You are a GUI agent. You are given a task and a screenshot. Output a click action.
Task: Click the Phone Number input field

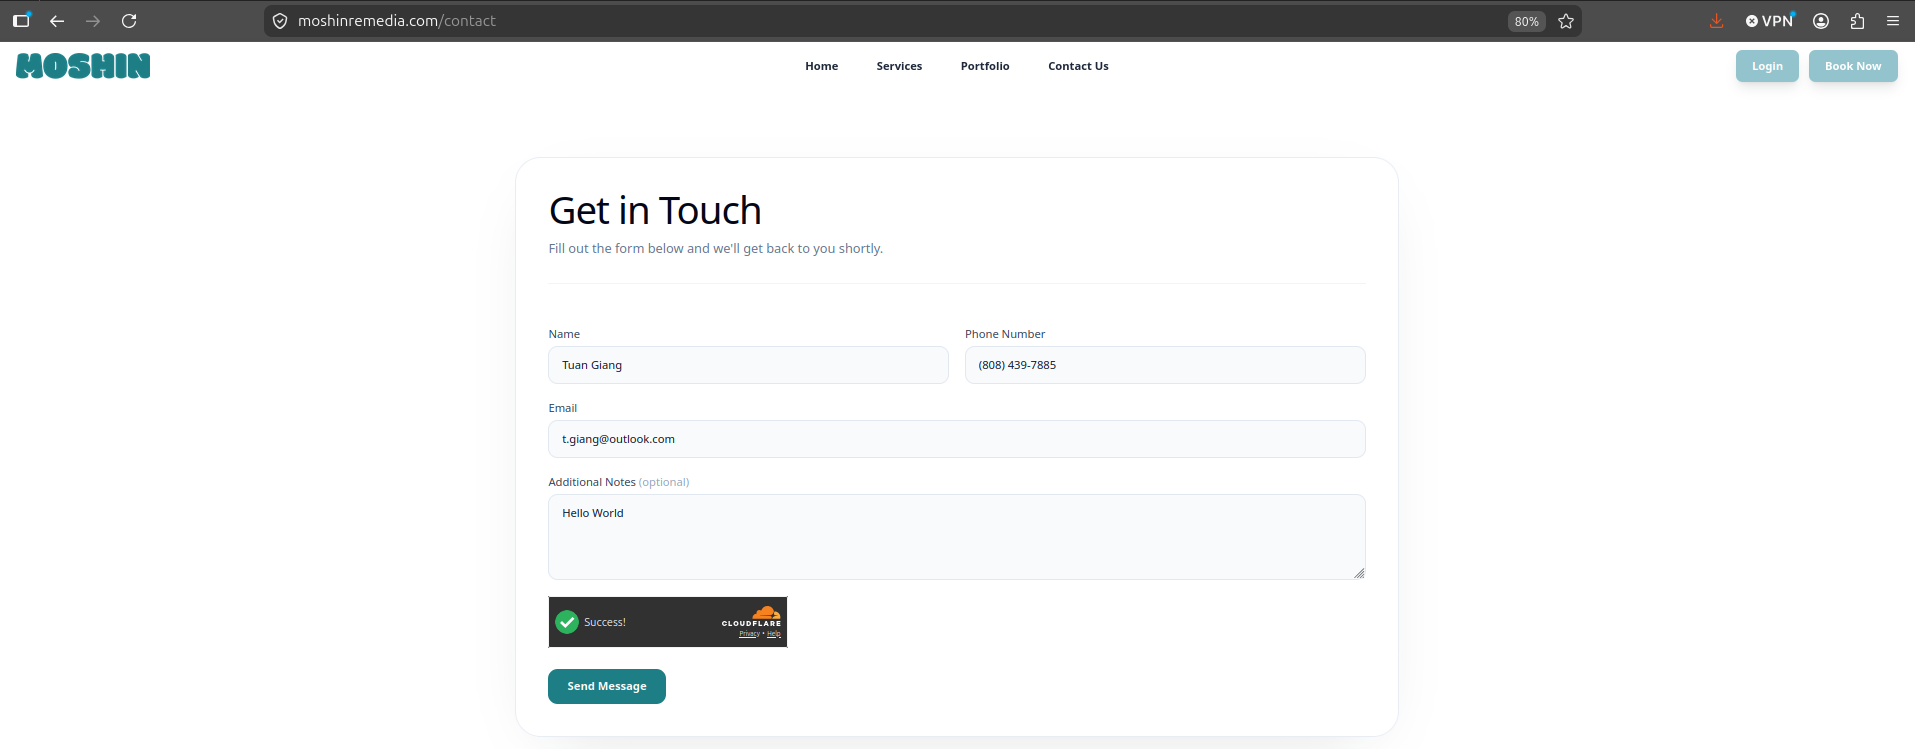1165,365
